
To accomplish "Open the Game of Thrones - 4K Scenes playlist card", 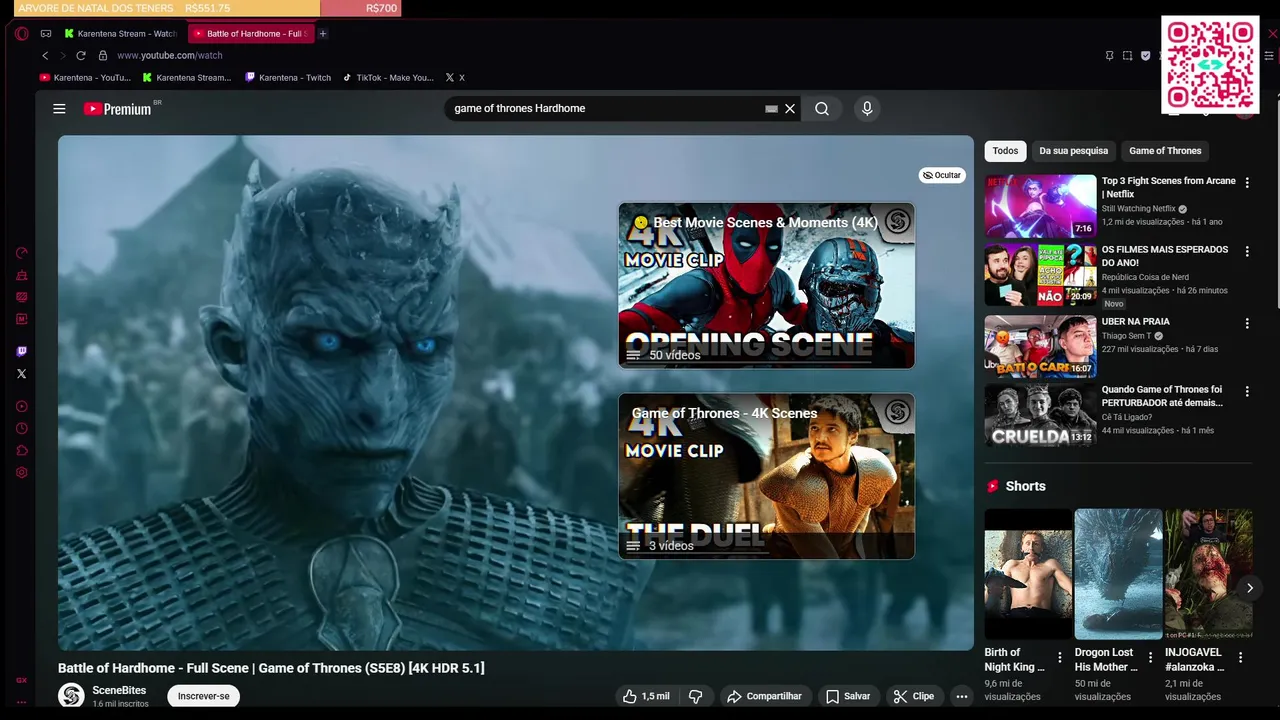I will [x=766, y=476].
